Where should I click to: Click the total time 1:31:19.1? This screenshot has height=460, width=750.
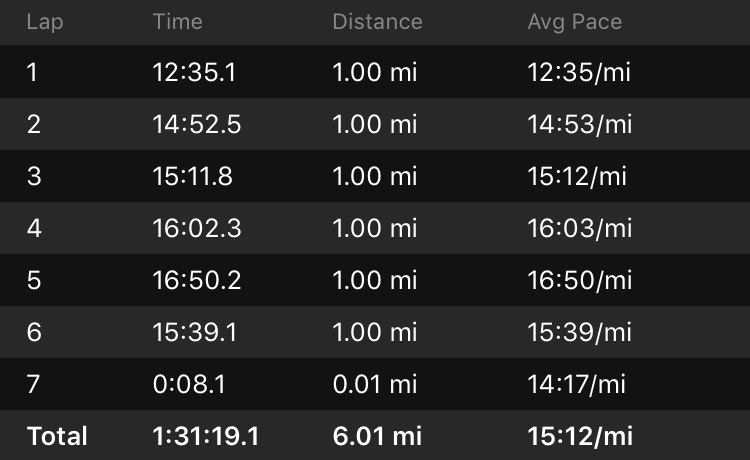206,437
